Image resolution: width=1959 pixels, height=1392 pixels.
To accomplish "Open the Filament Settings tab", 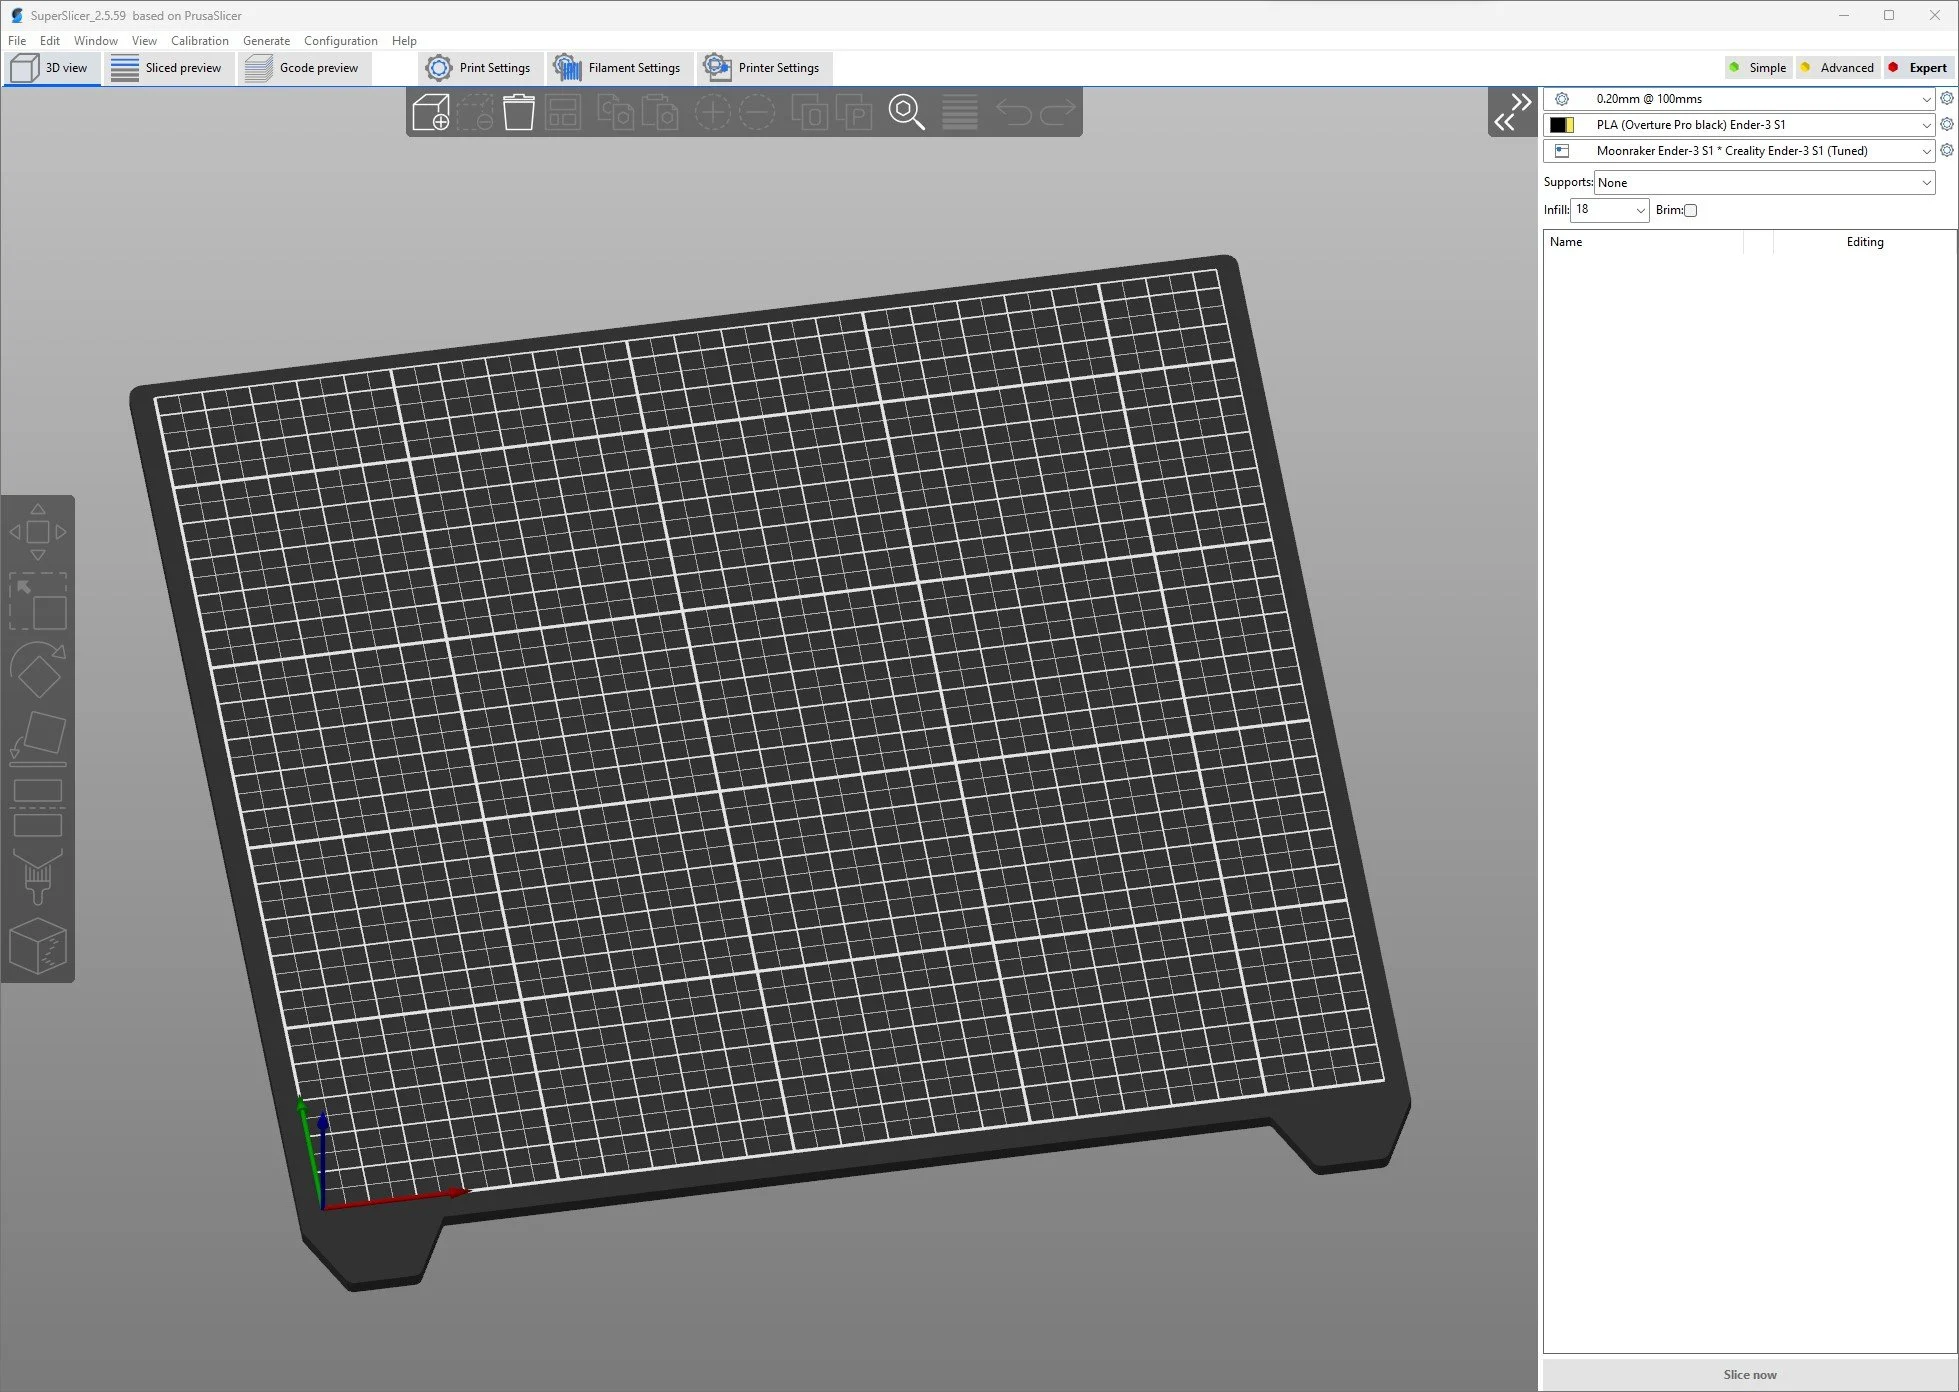I will pyautogui.click(x=619, y=68).
